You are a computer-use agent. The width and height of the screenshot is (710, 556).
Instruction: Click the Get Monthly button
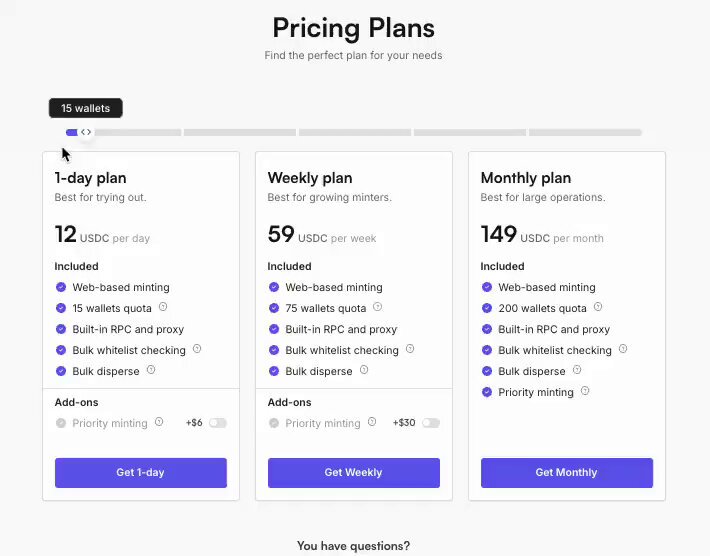(567, 473)
